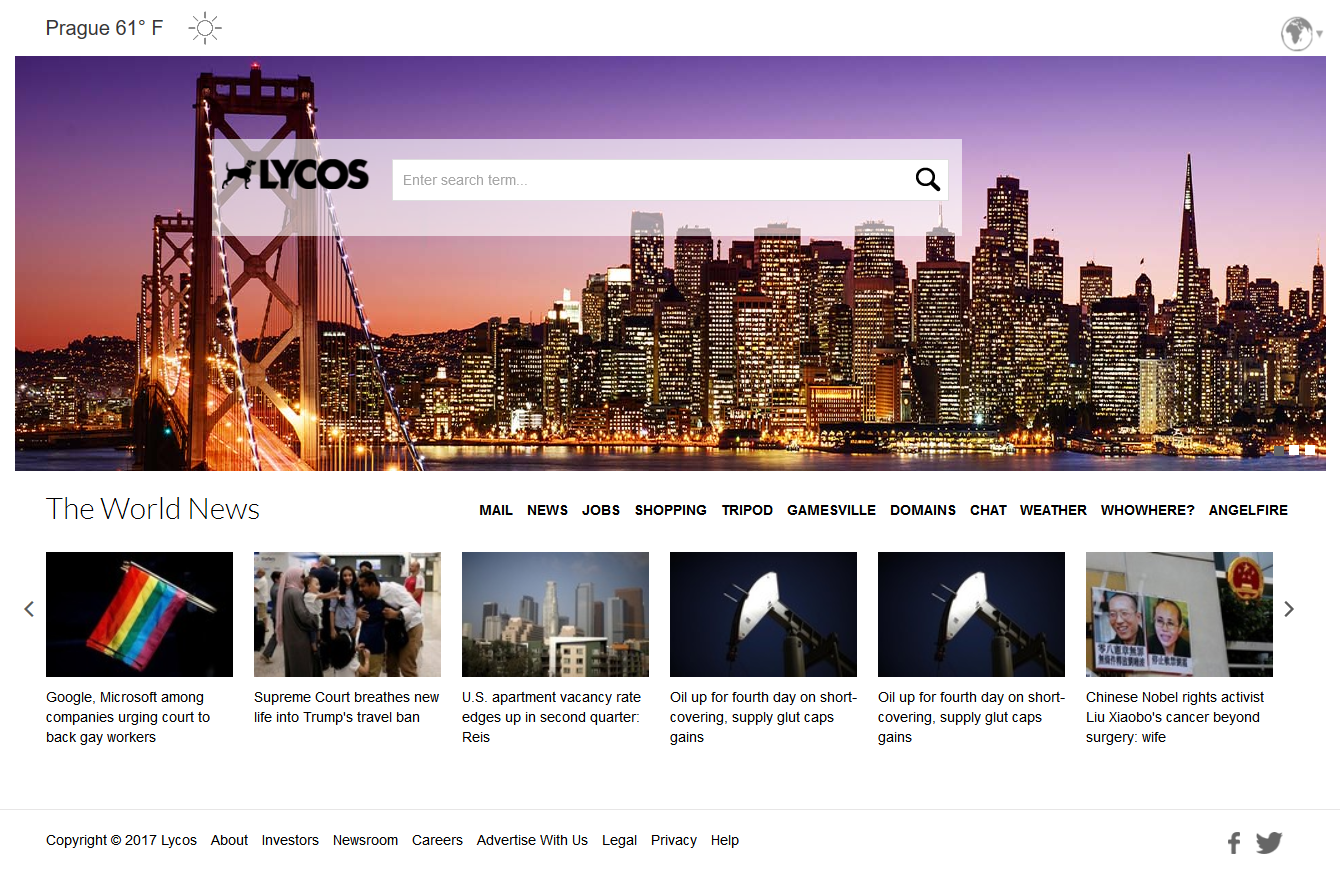Read Google, Microsoft gay workers headline
The width and height of the screenshot is (1340, 890).
128,717
